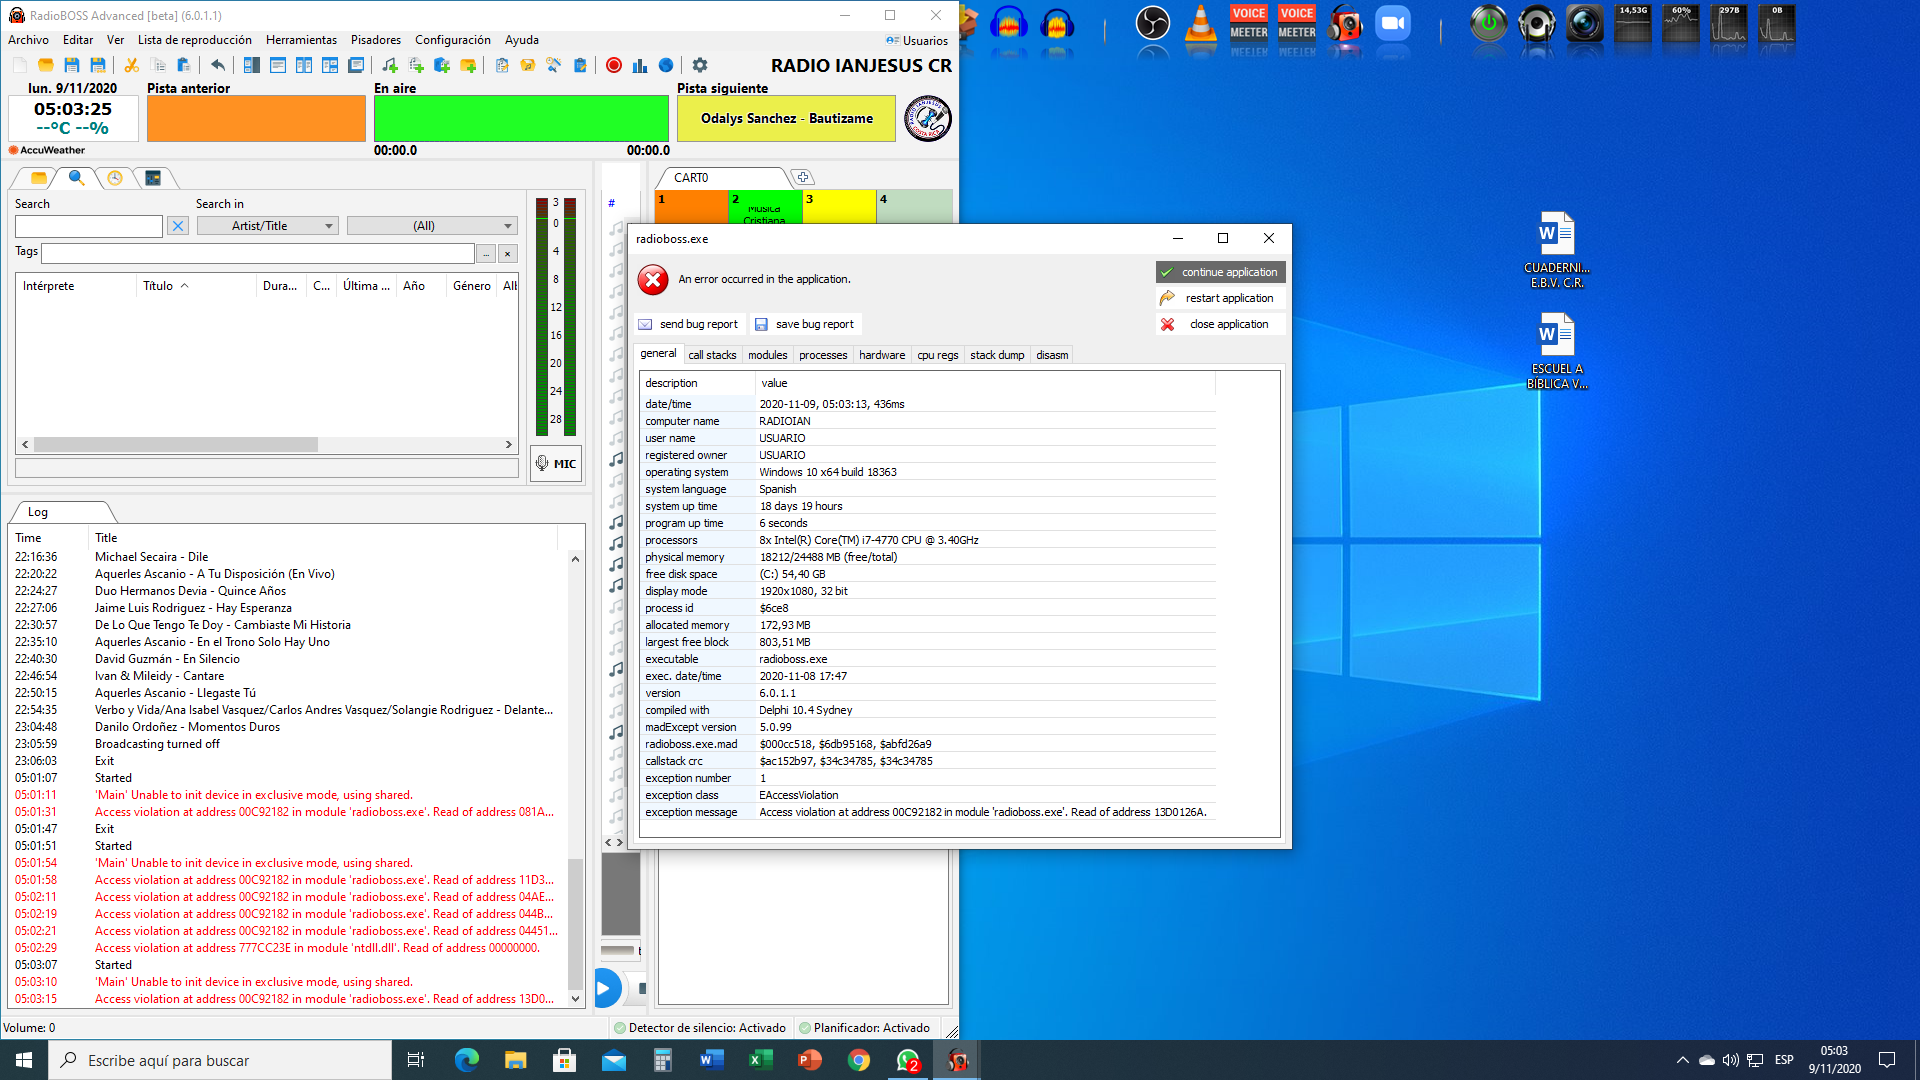The height and width of the screenshot is (1080, 1920).
Task: Switch to the file browser folder tab
Action: click(x=38, y=178)
